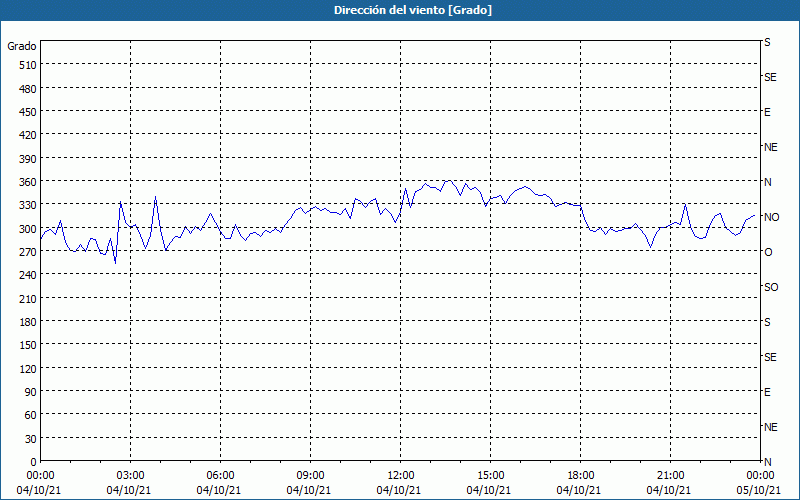Select the 30 degree axis label
Image resolution: width=800 pixels, height=500 pixels.
click(31, 439)
